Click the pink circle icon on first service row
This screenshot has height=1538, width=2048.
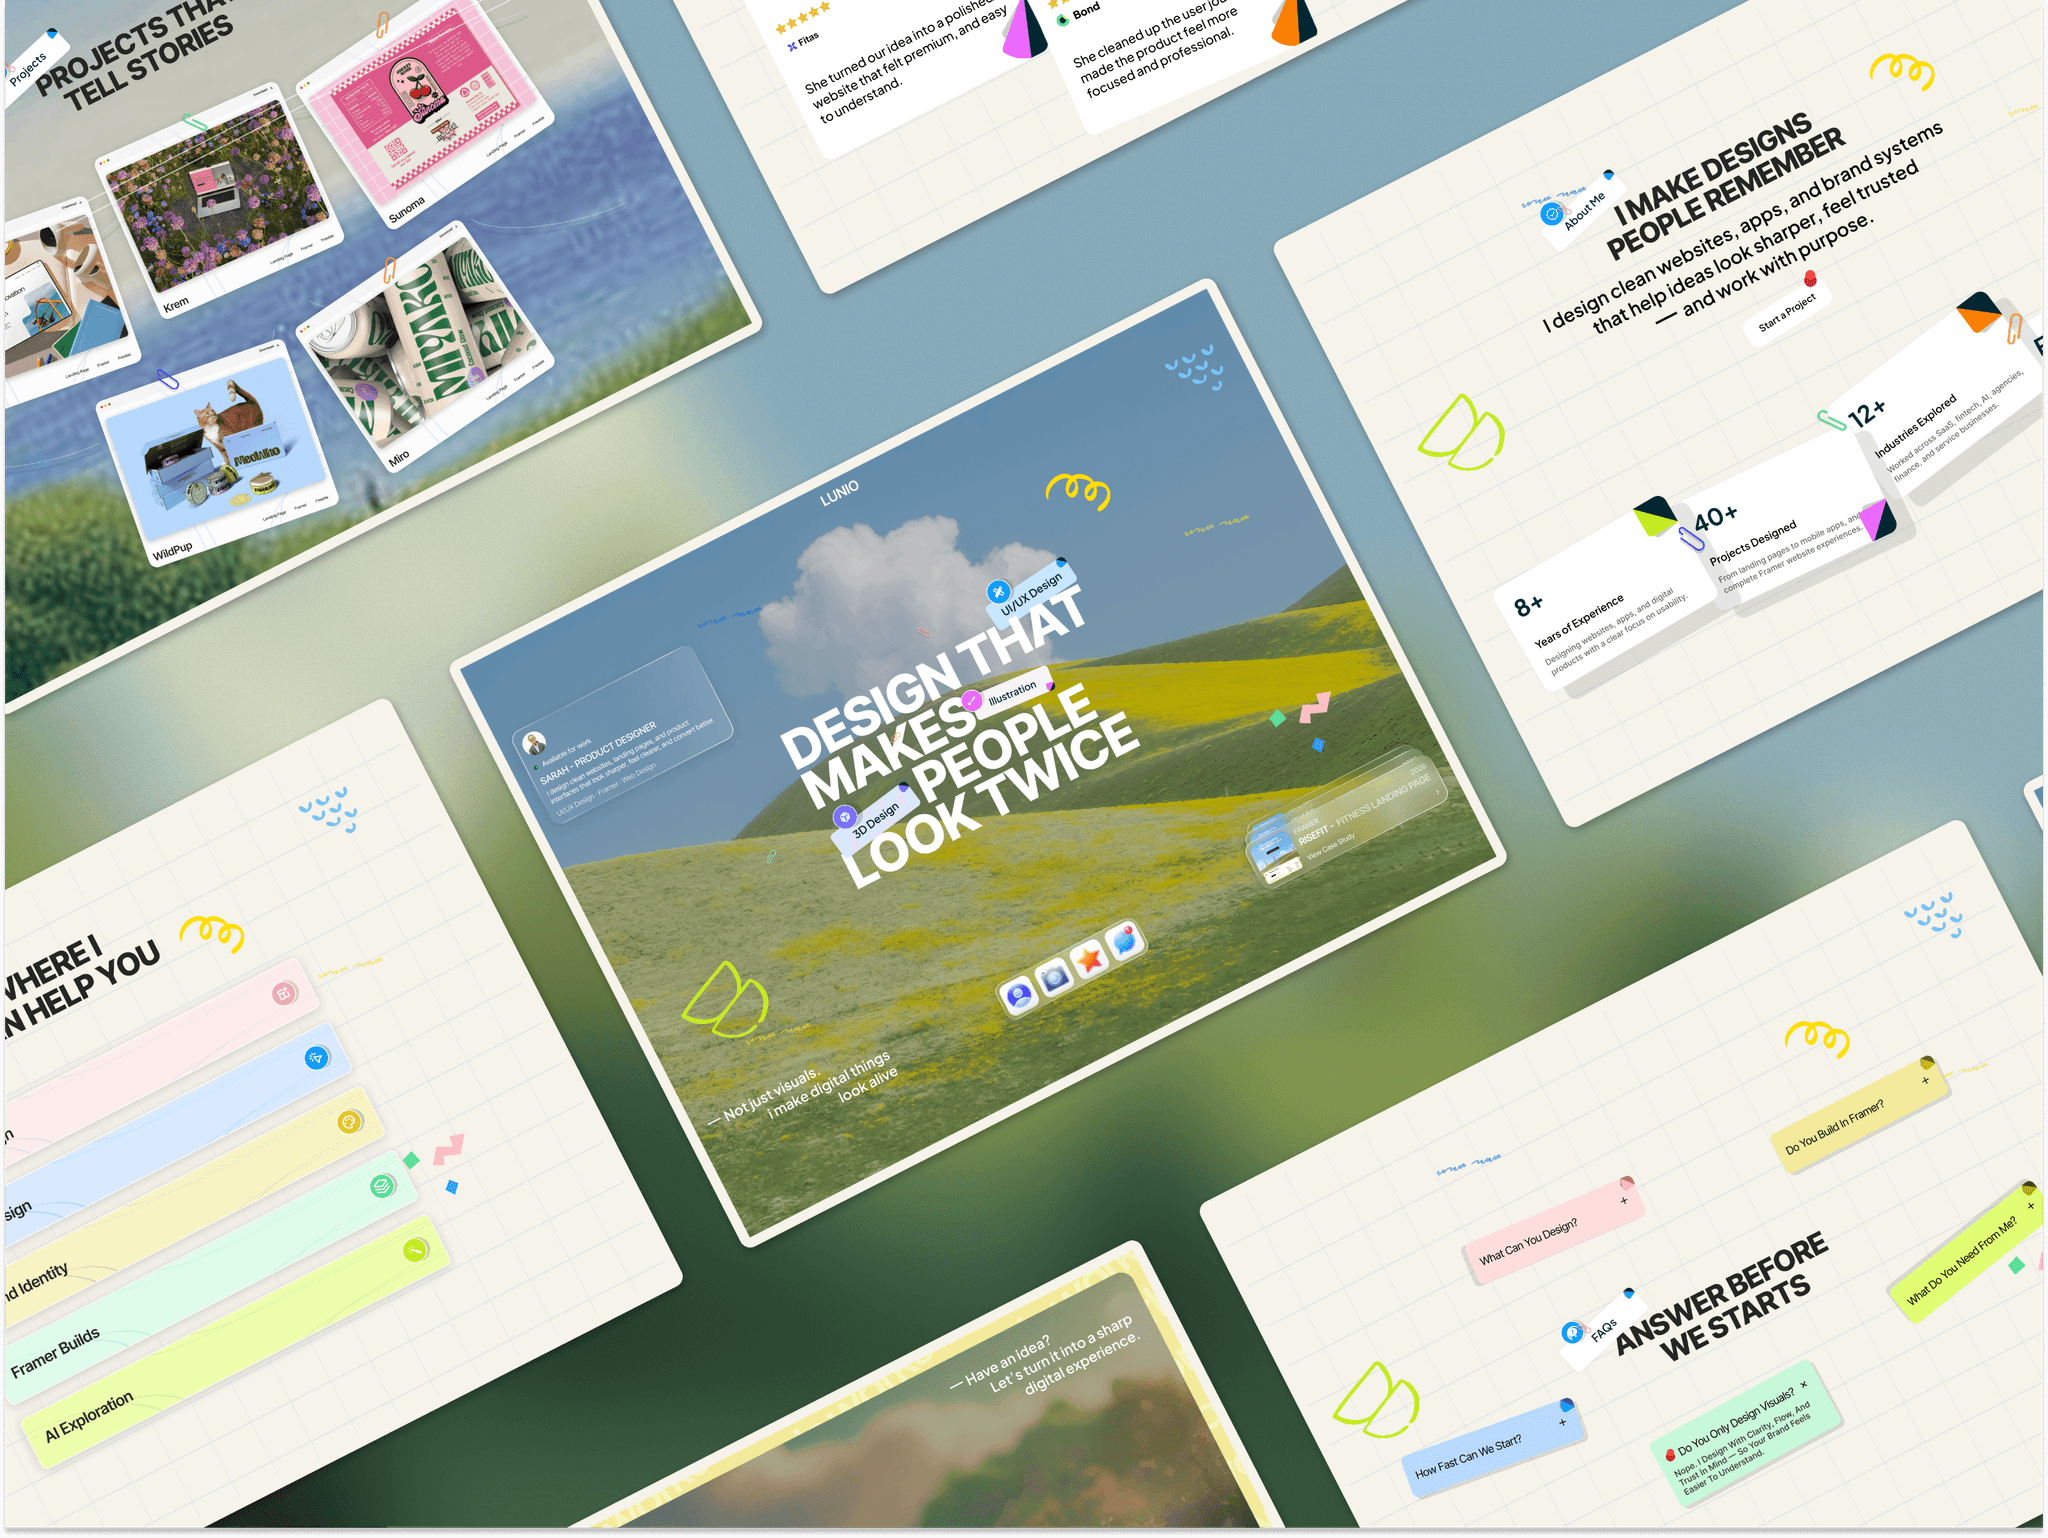284,993
